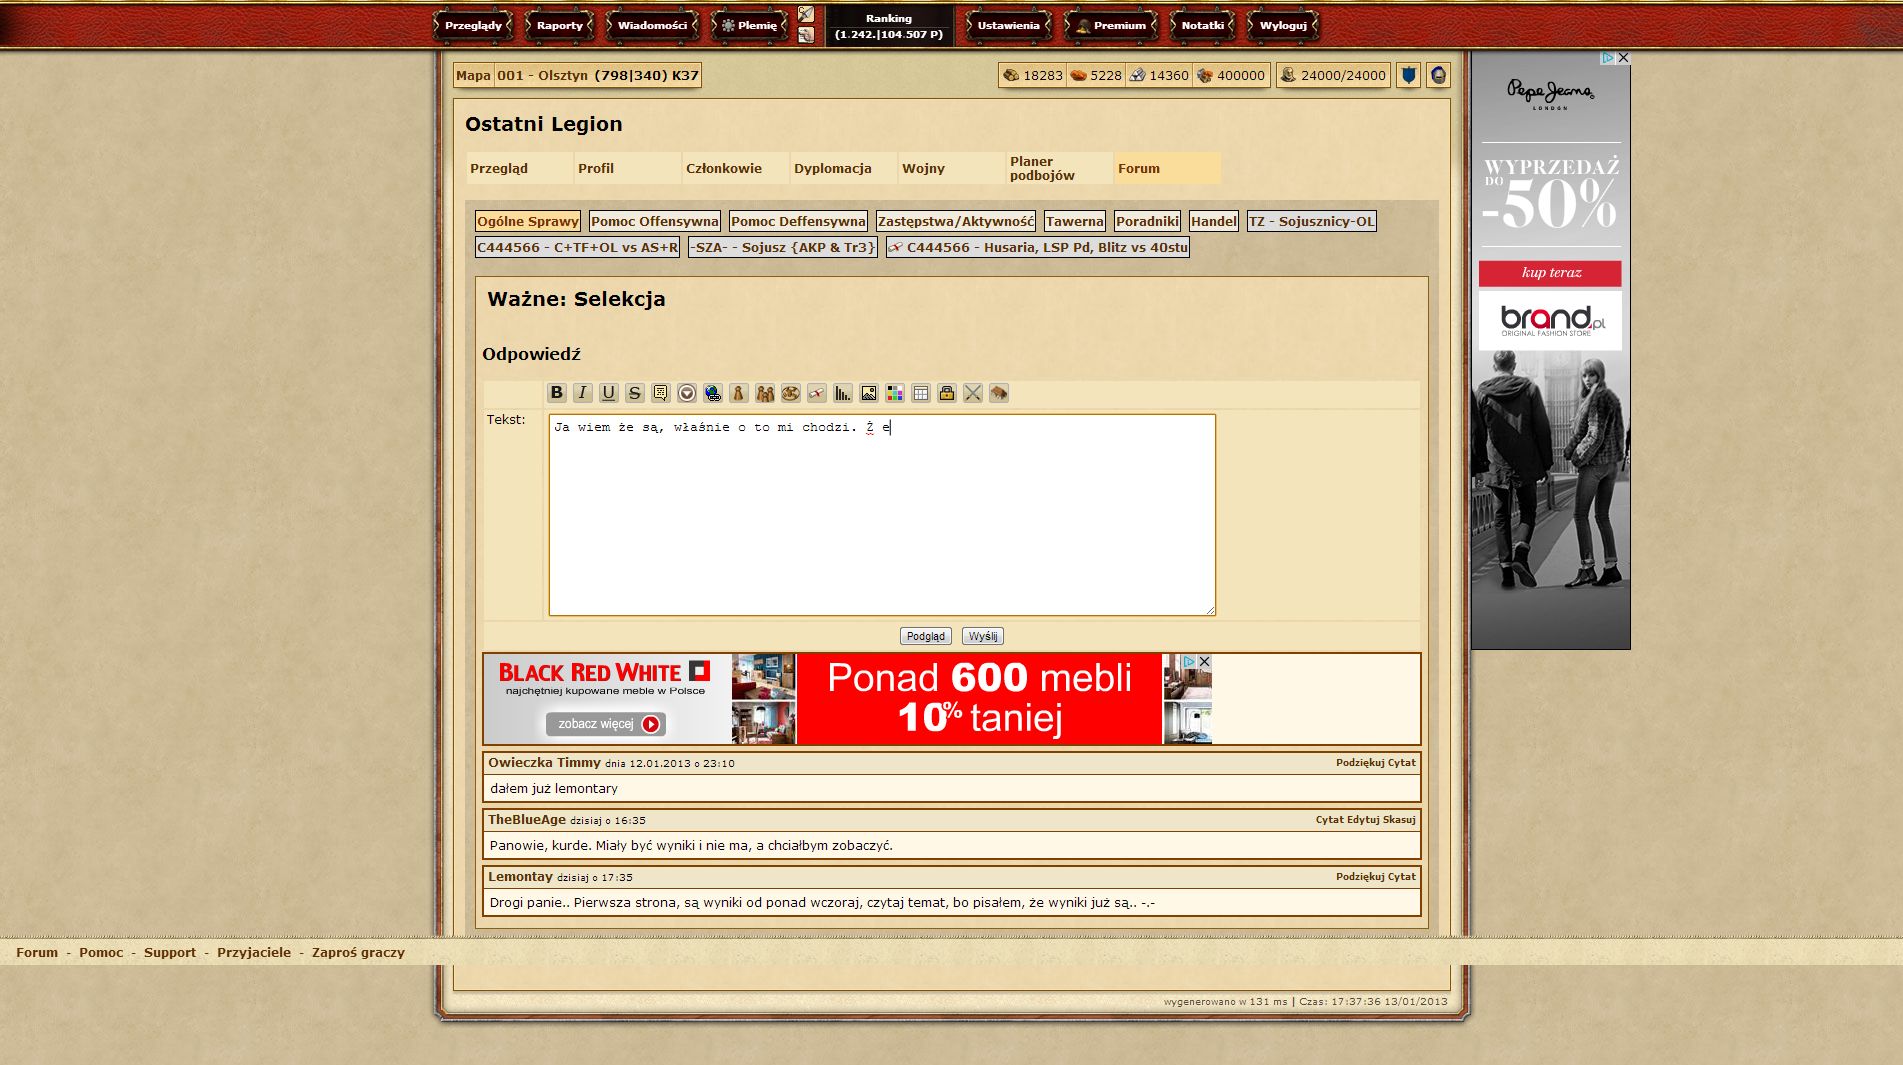Image resolution: width=1903 pixels, height=1065 pixels.
Task: Apply italic formatting with the I icon
Action: [583, 393]
